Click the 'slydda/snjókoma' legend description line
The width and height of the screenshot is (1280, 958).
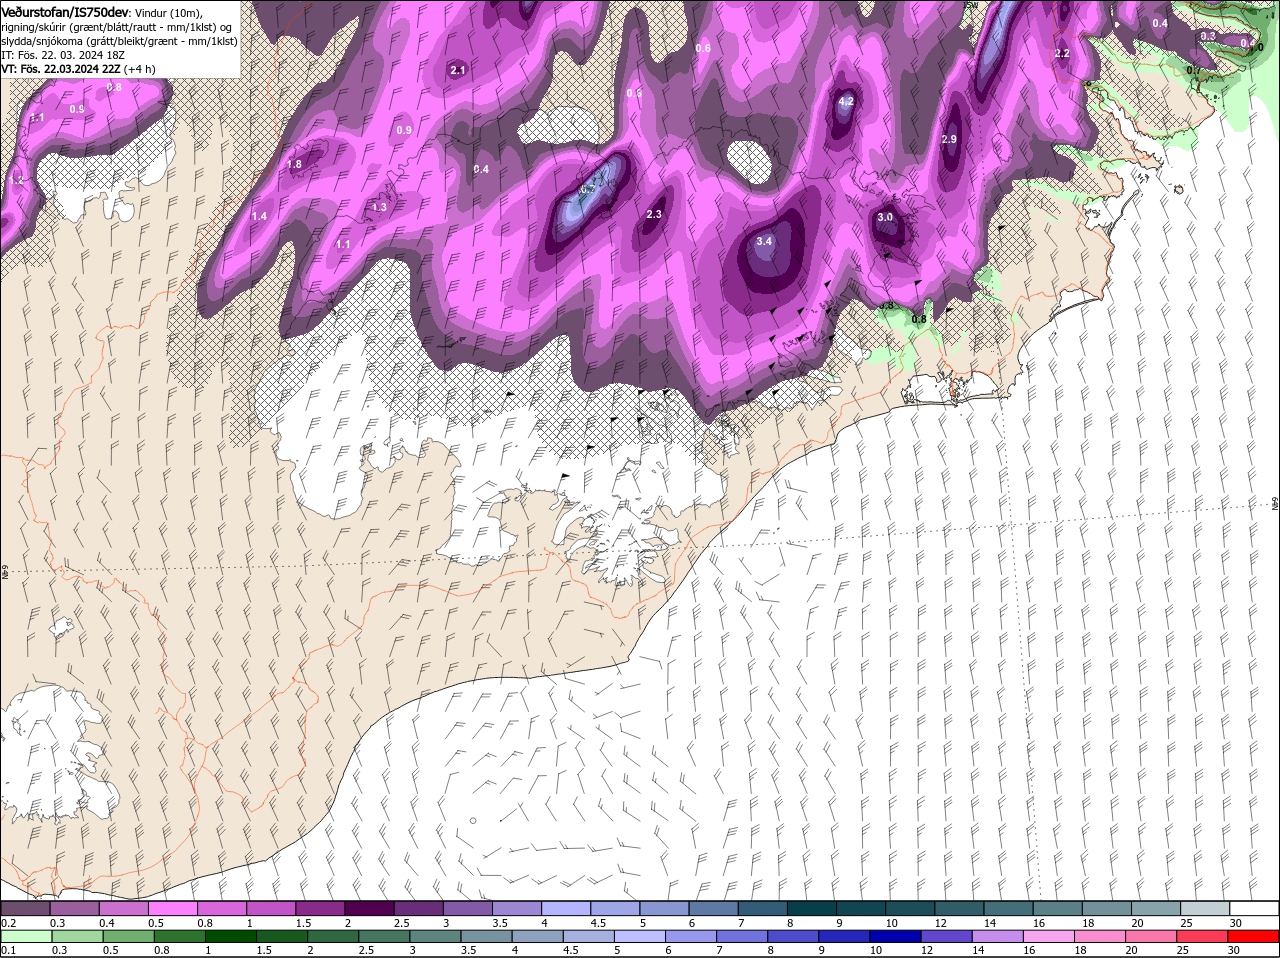119,41
